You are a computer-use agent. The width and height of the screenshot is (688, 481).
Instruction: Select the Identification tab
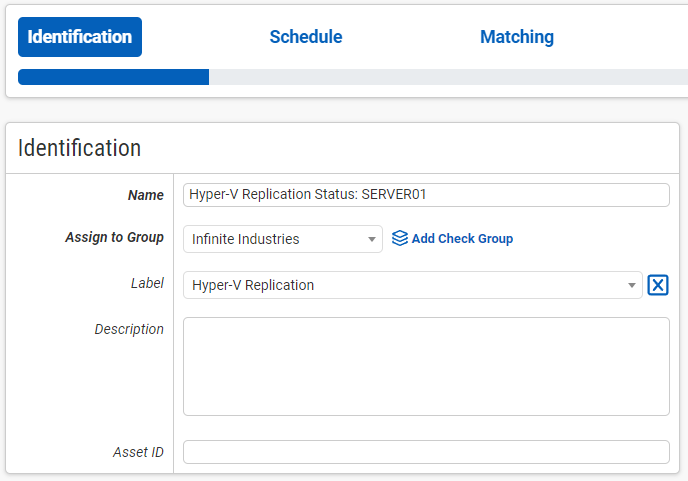(x=80, y=37)
